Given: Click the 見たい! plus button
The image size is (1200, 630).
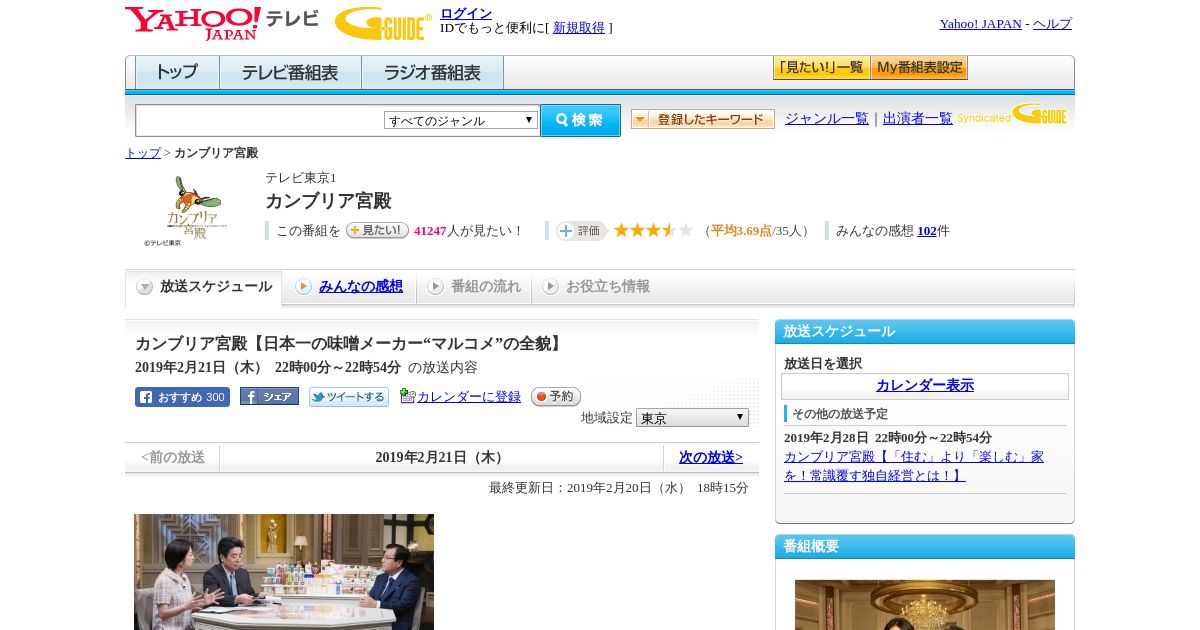Looking at the screenshot, I should (x=377, y=230).
